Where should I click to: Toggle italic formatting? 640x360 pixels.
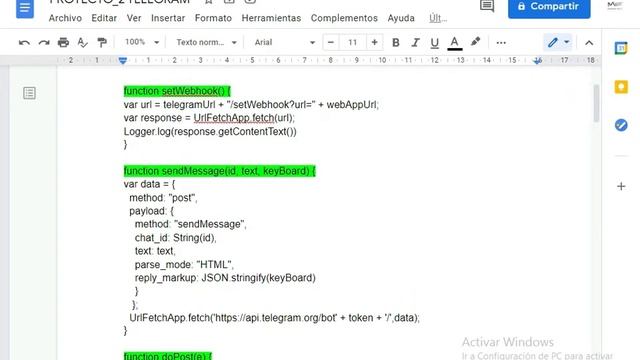tap(416, 42)
